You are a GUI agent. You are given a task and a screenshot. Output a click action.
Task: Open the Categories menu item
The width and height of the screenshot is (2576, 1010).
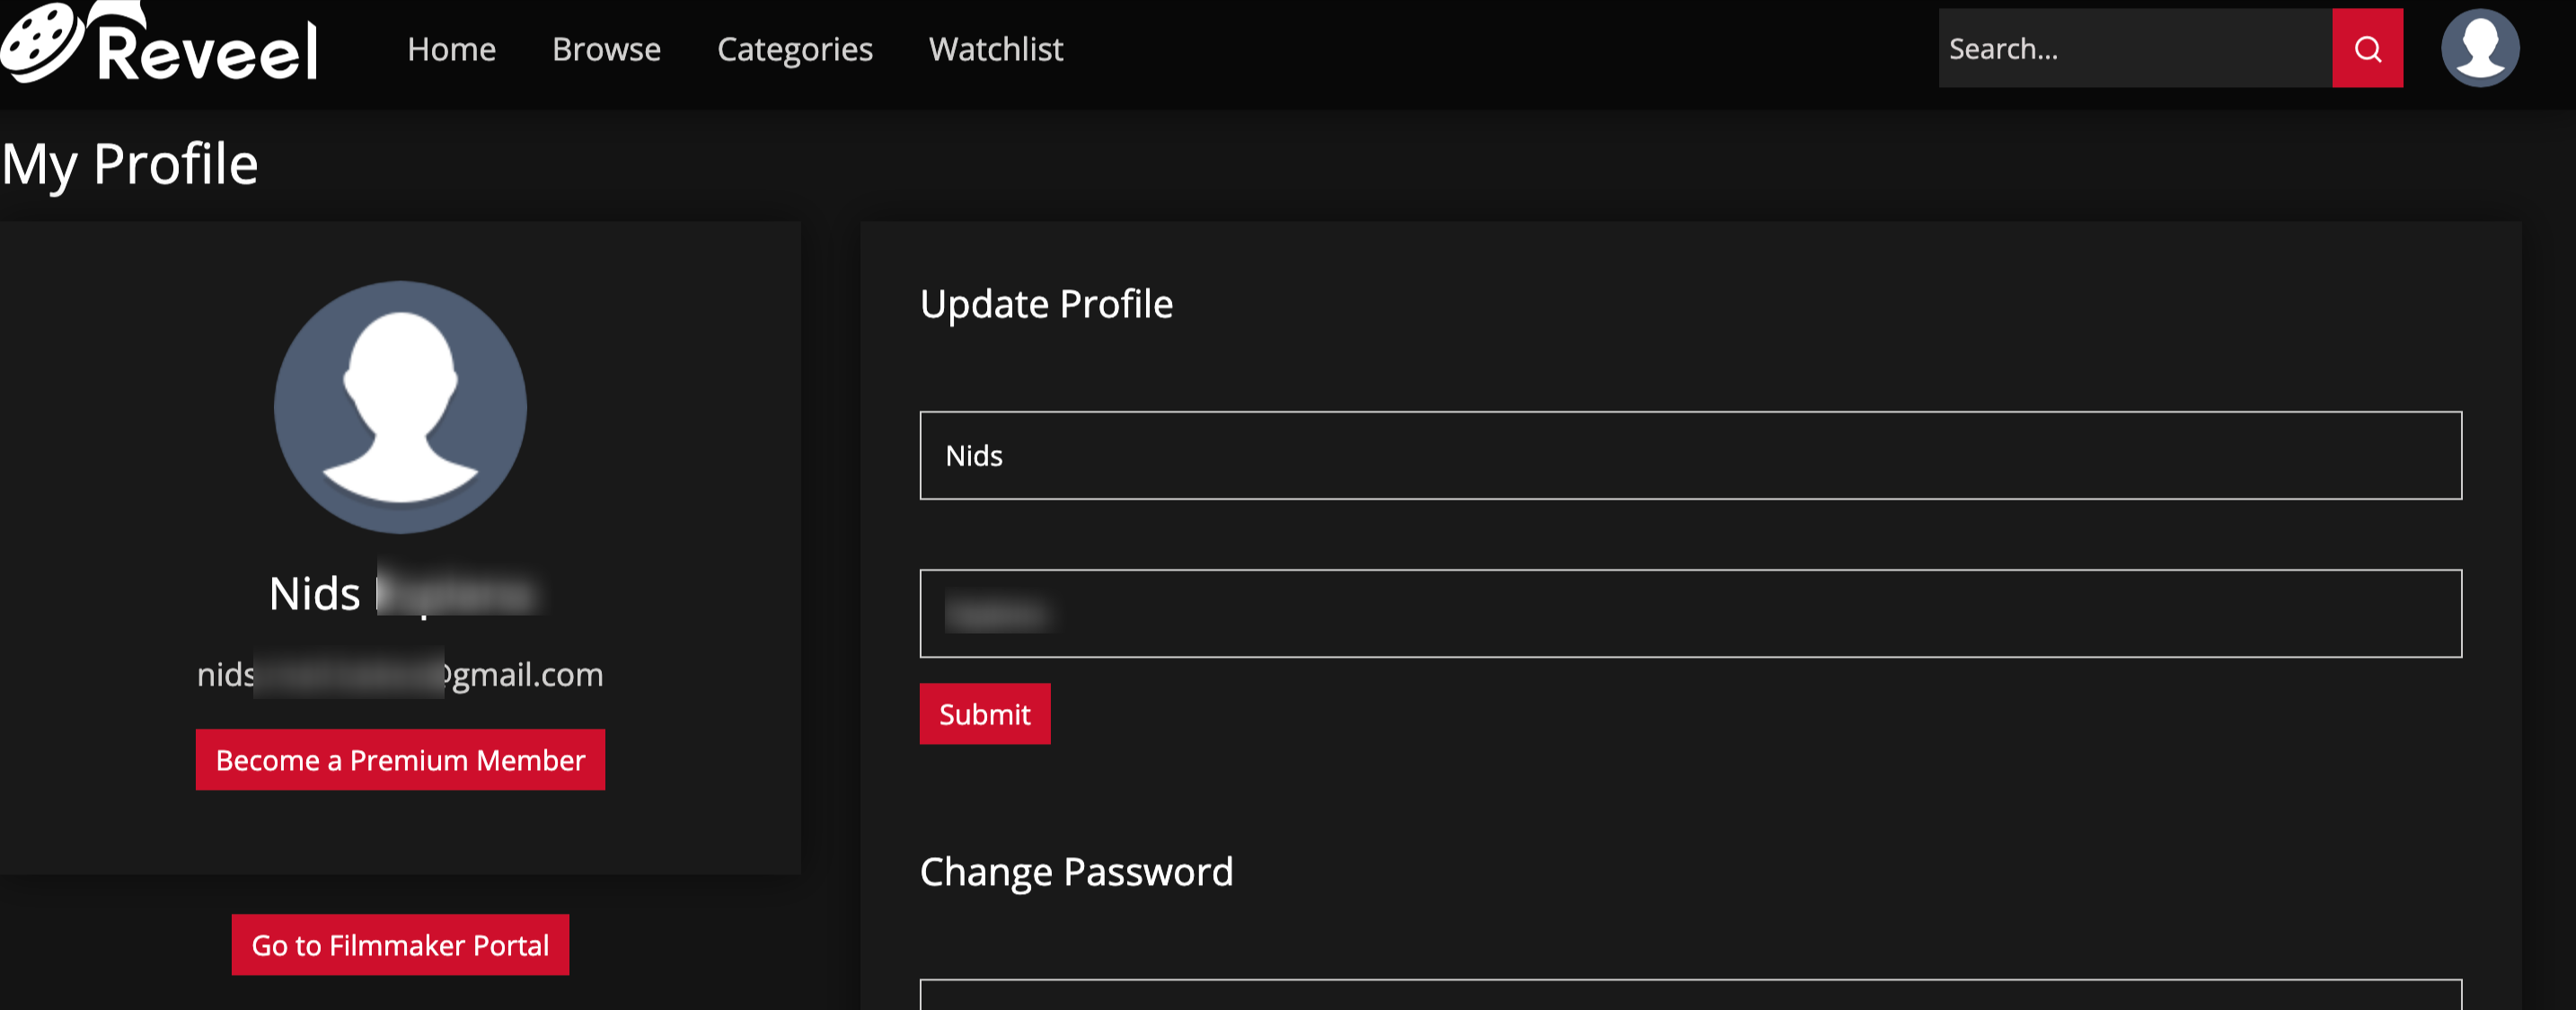(794, 49)
